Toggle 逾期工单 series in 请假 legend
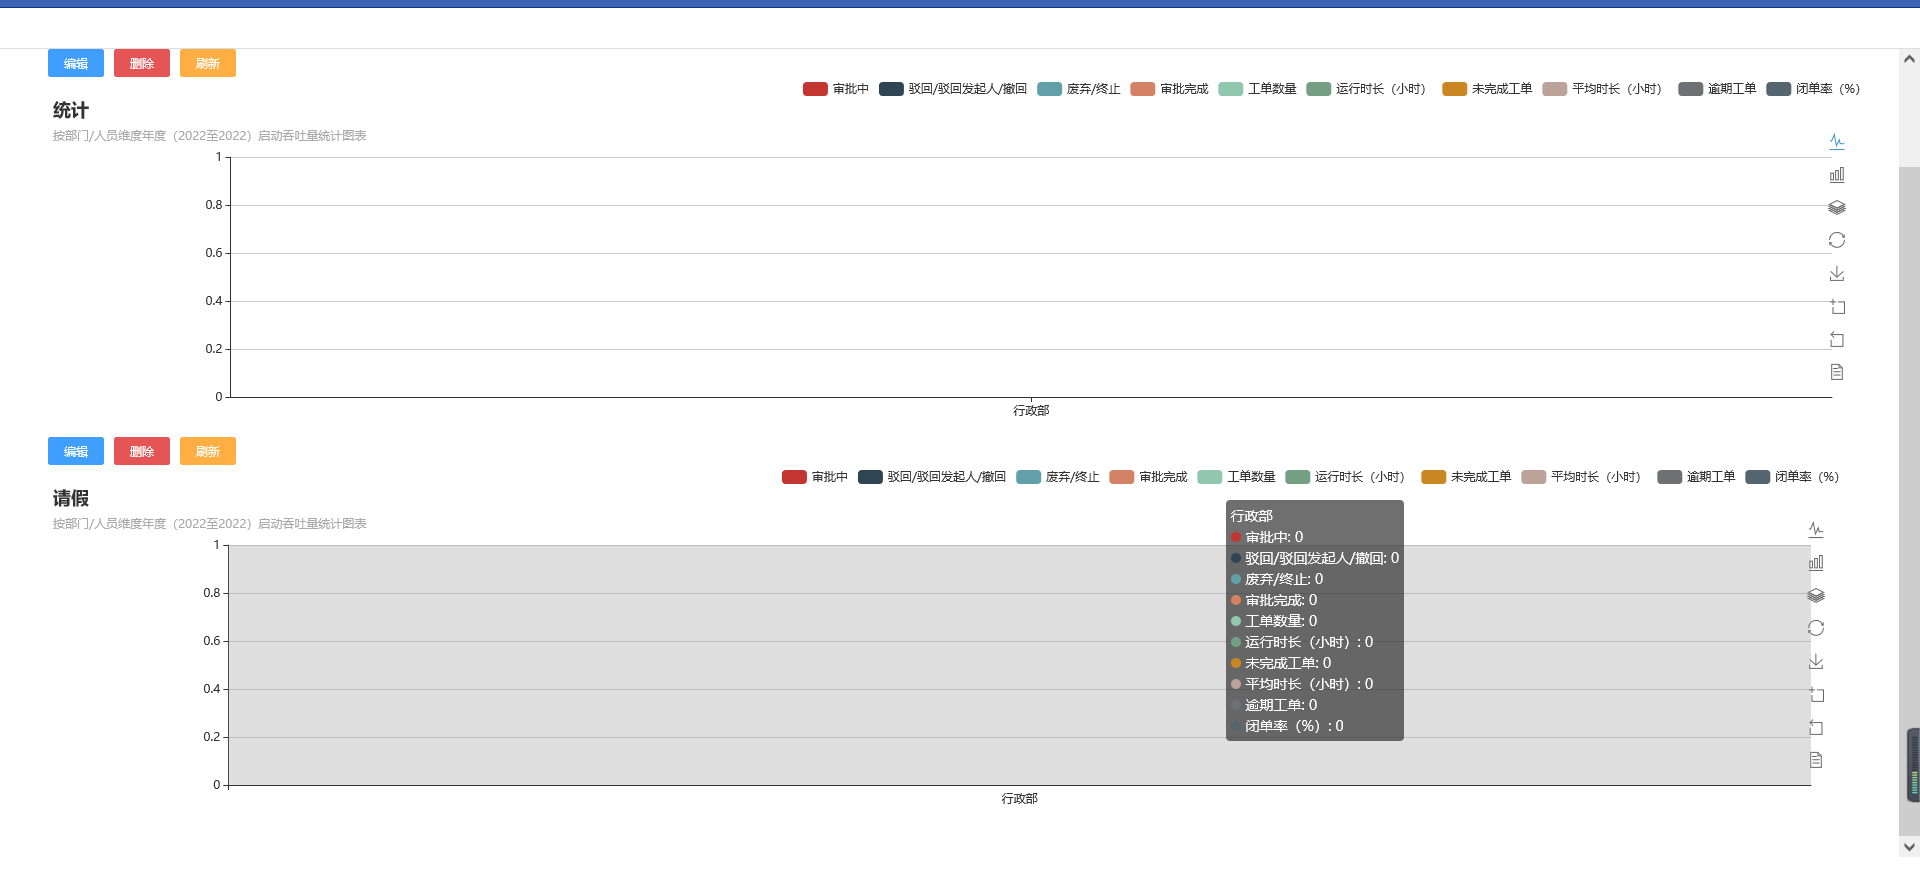Viewport: 1920px width, 895px height. 1697,477
